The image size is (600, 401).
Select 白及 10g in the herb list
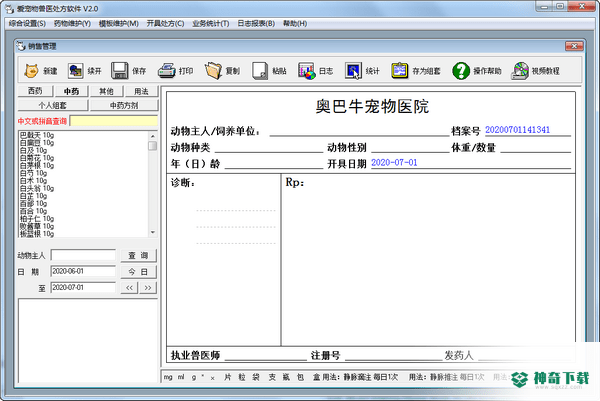coord(33,150)
